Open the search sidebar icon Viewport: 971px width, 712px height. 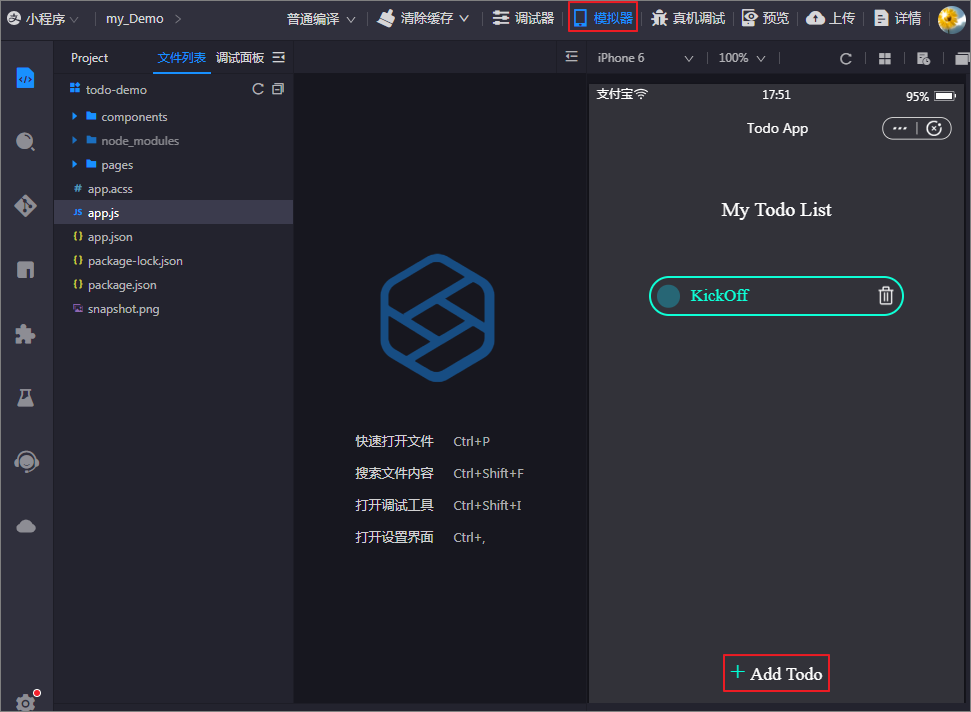tap(25, 142)
